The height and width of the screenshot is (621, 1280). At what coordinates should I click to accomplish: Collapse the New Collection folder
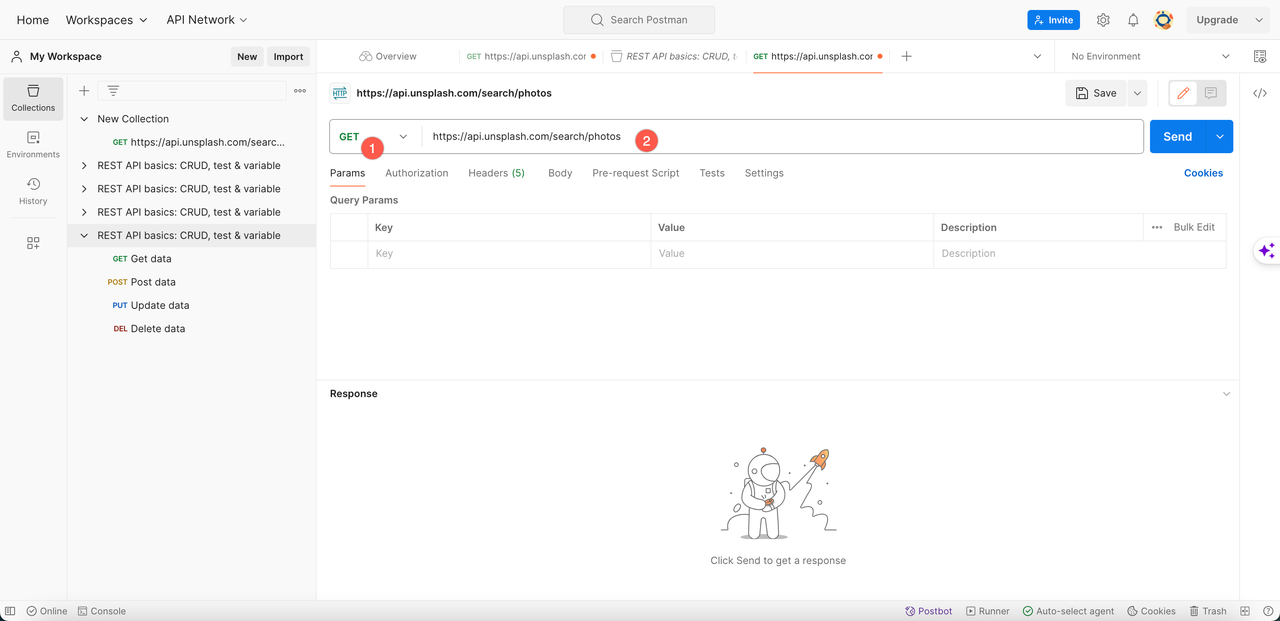pyautogui.click(x=84, y=119)
